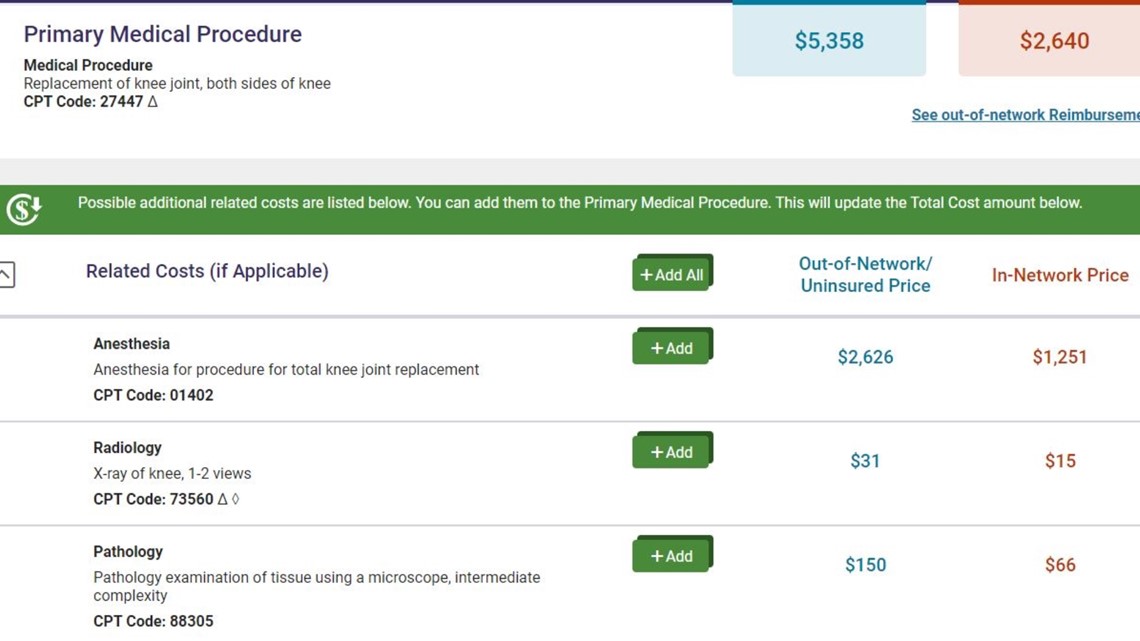Viewport: 1140px width, 641px height.
Task: Click the Primary Medical Procedure heading
Action: (x=162, y=34)
